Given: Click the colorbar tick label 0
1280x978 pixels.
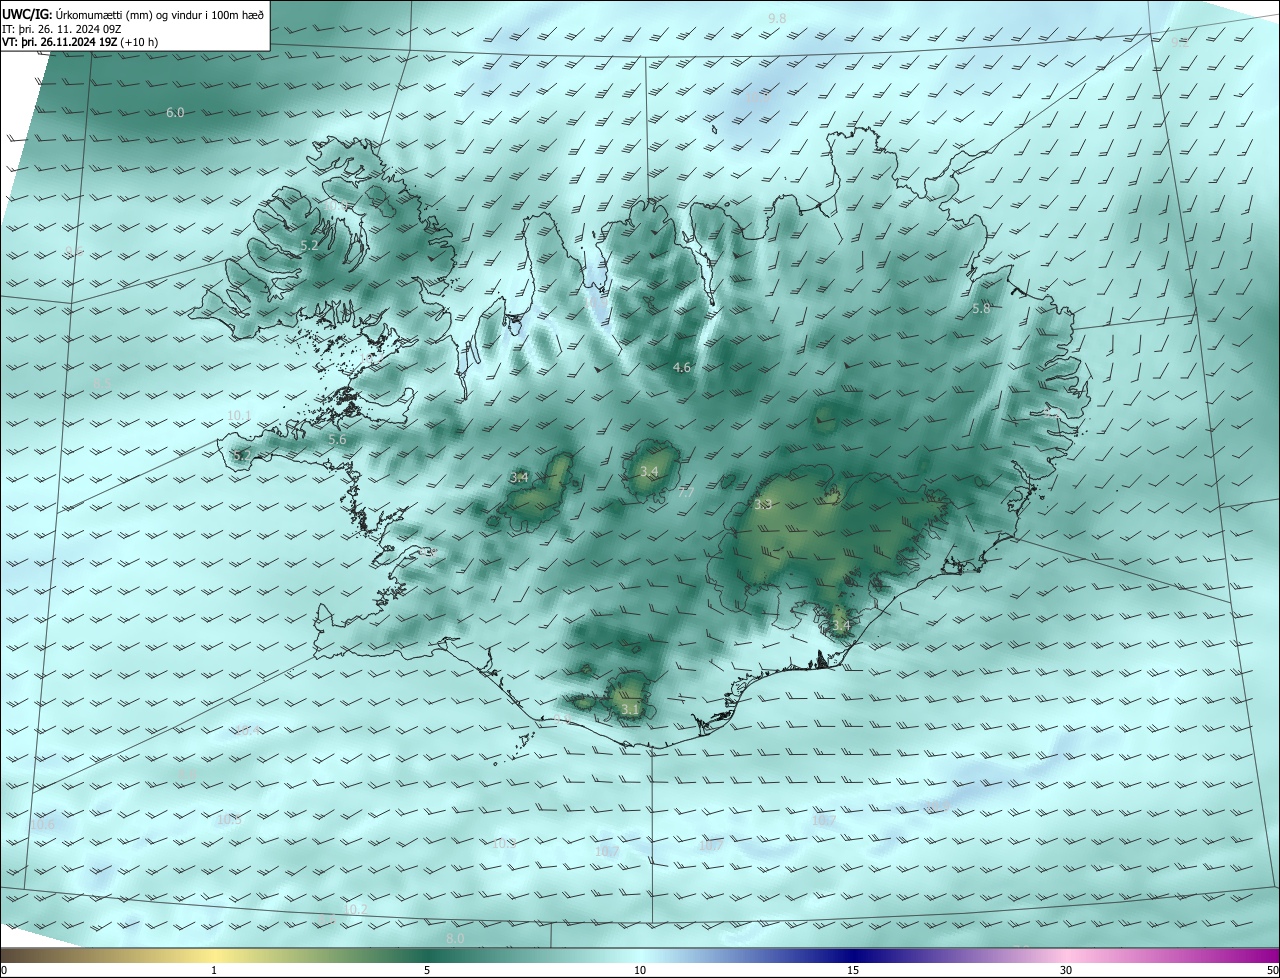Looking at the screenshot, I should [4, 970].
